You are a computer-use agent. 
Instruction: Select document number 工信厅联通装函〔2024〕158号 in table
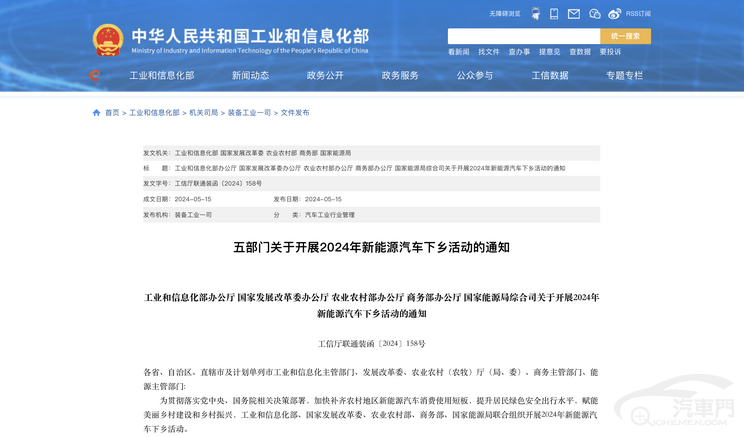pos(218,183)
